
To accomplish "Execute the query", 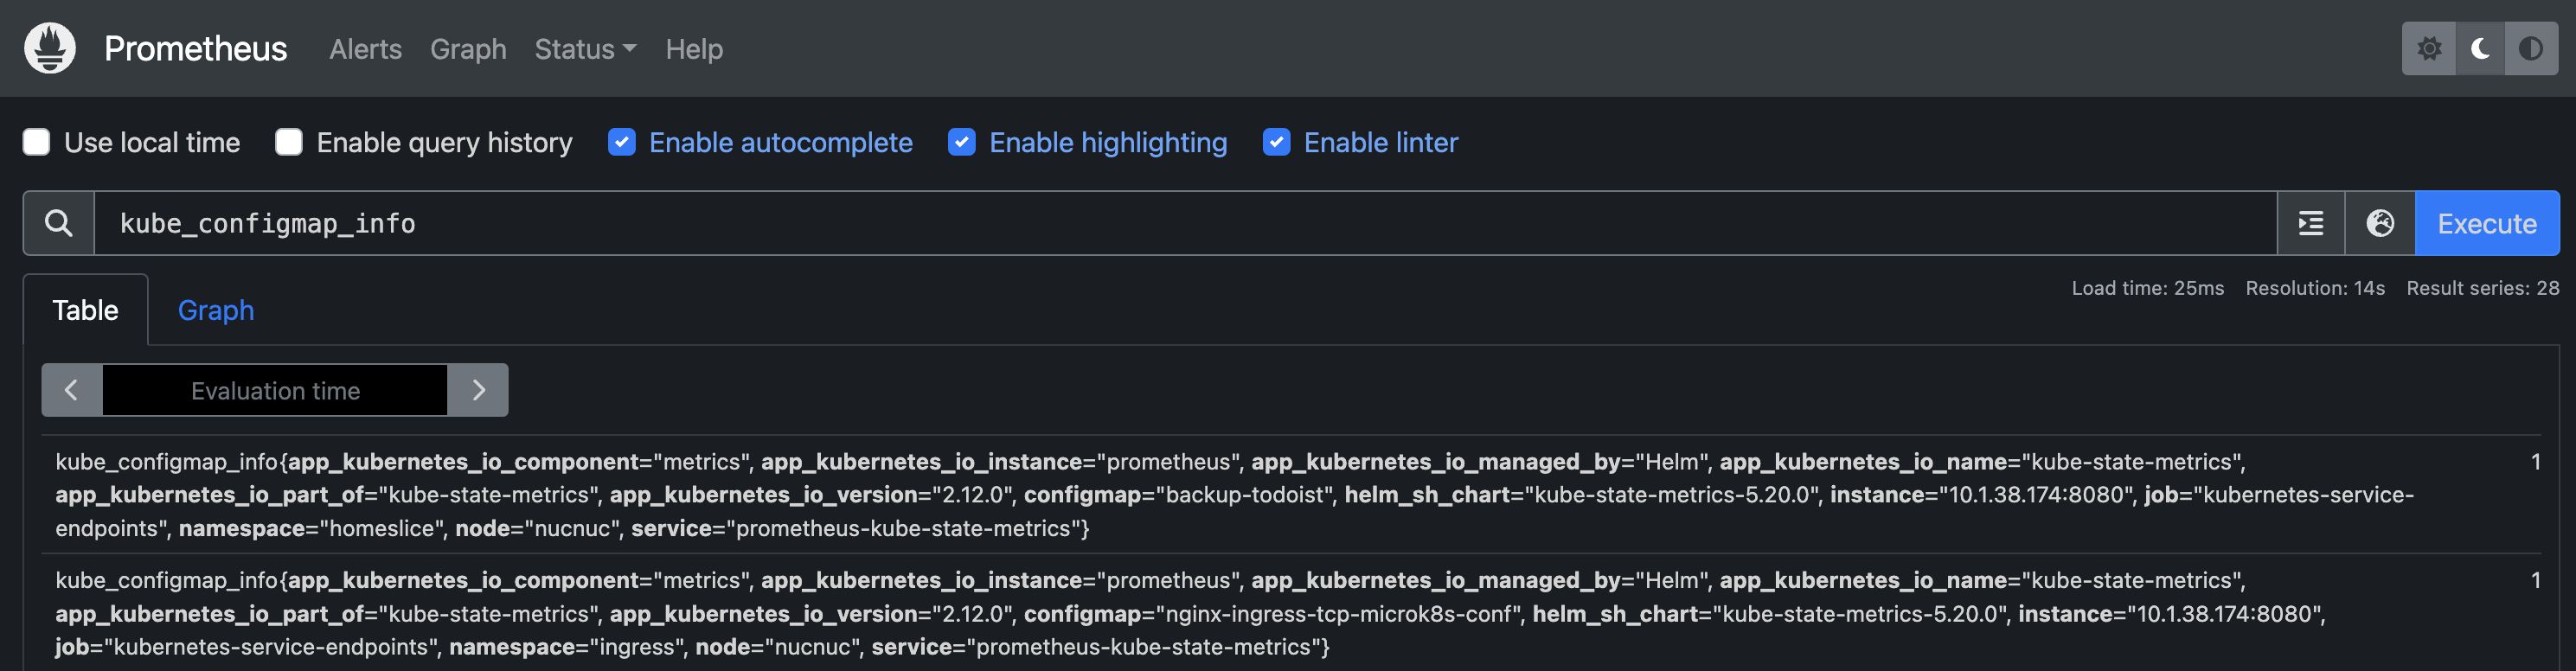I will tap(2487, 223).
